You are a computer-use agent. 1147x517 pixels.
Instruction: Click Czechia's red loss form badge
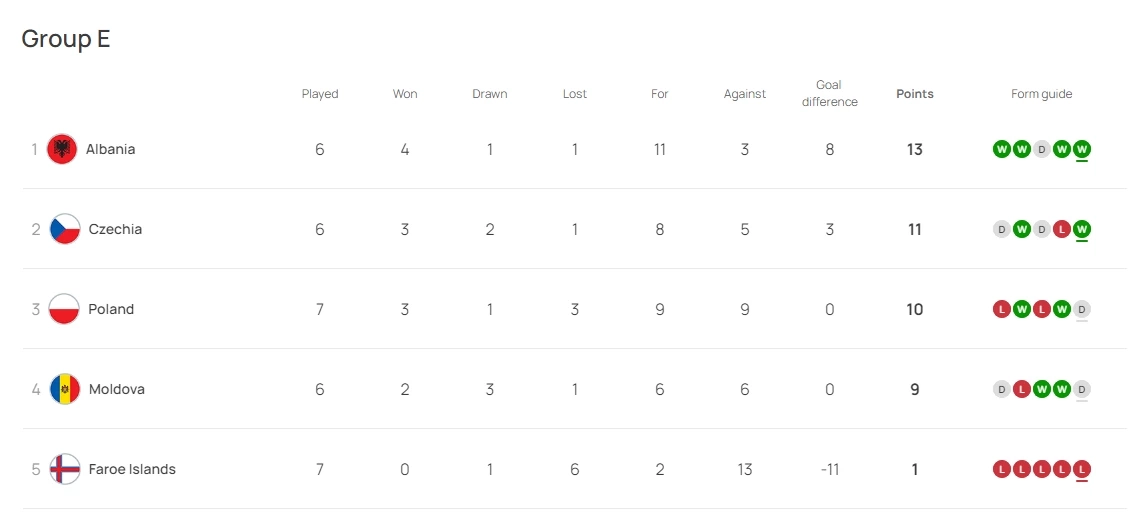click(1062, 229)
